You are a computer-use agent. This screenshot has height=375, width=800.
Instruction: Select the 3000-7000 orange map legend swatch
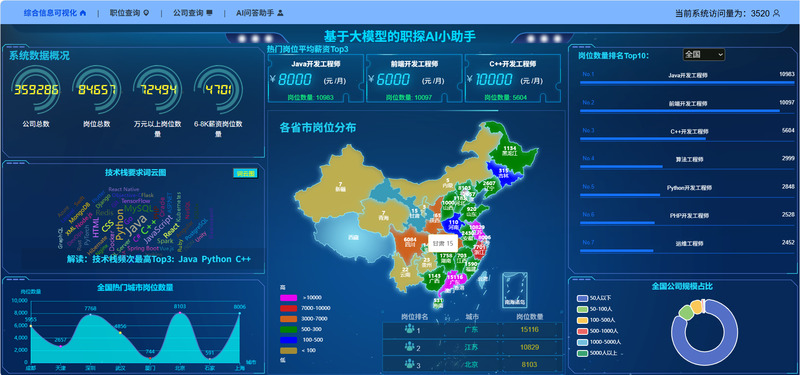(x=288, y=319)
